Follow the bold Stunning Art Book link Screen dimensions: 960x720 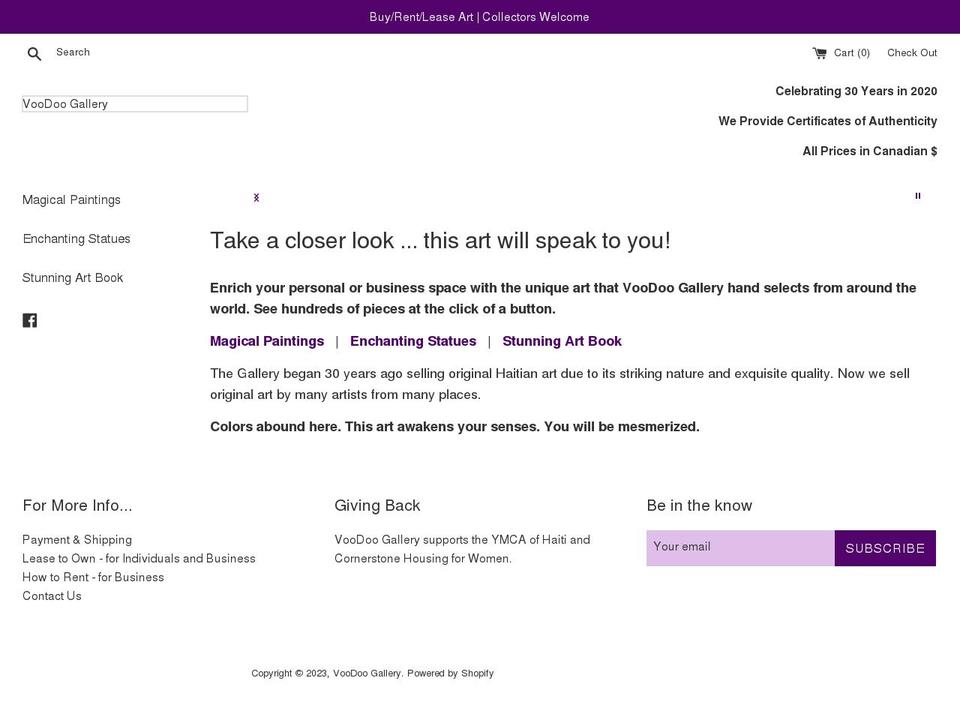[562, 341]
